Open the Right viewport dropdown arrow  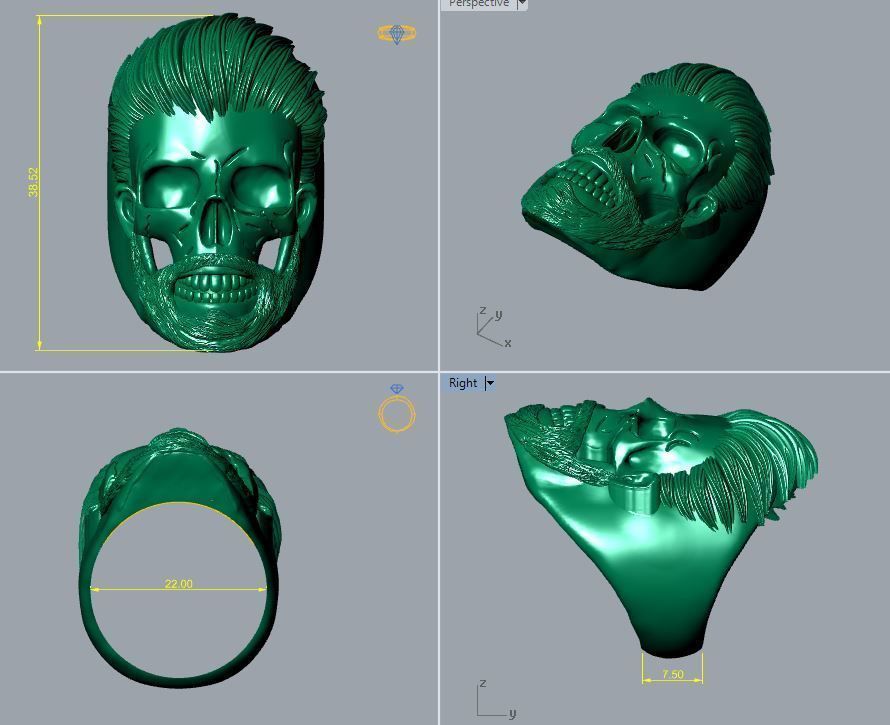490,383
